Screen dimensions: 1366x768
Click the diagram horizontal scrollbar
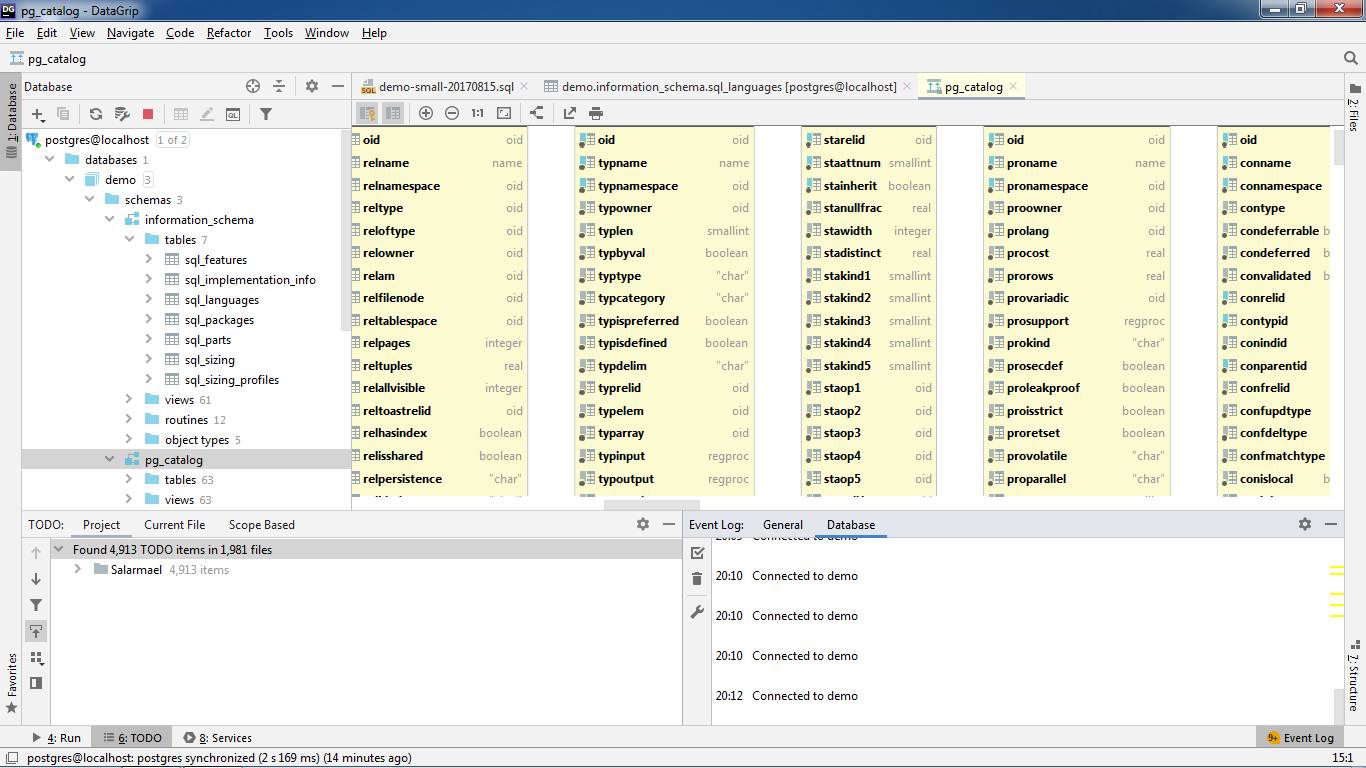pyautogui.click(x=652, y=504)
